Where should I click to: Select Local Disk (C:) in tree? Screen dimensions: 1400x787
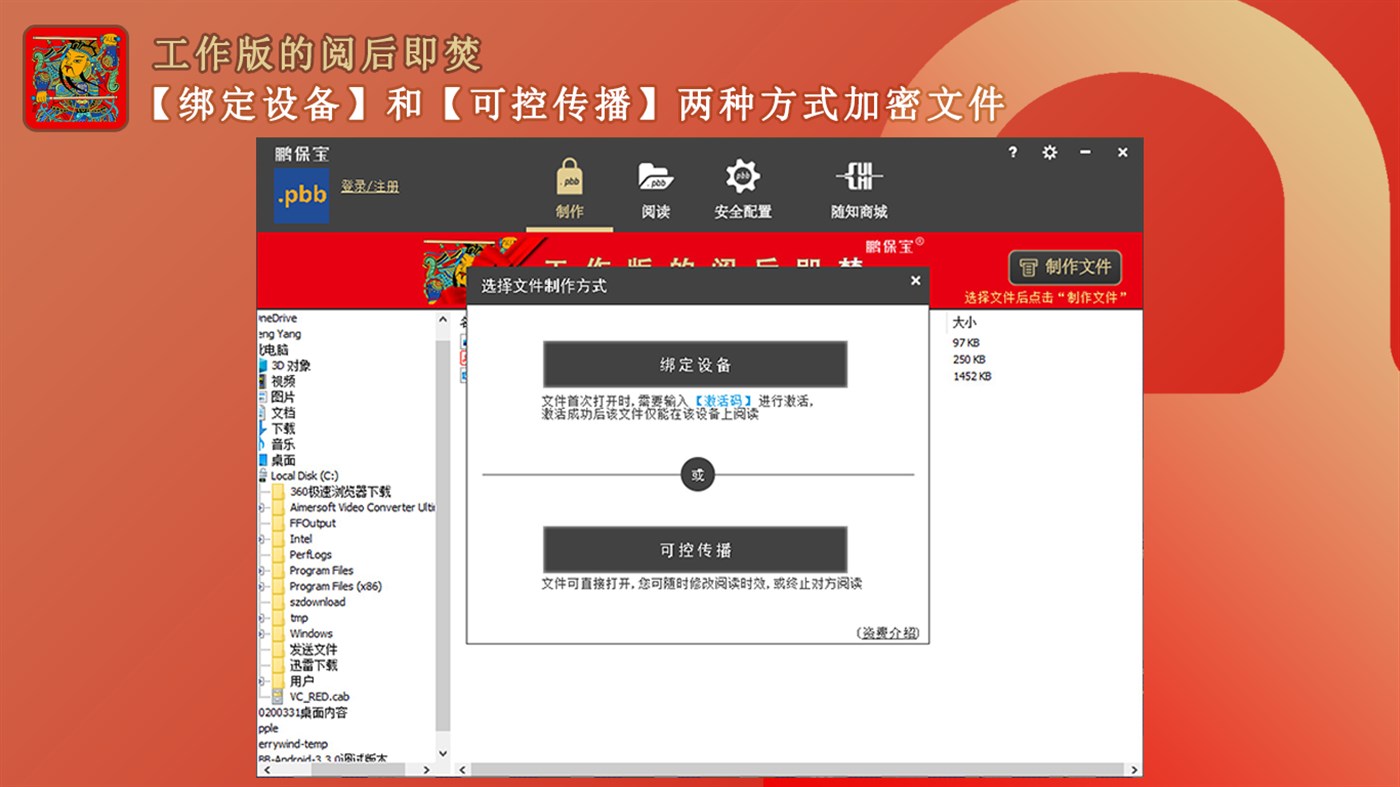(299, 476)
